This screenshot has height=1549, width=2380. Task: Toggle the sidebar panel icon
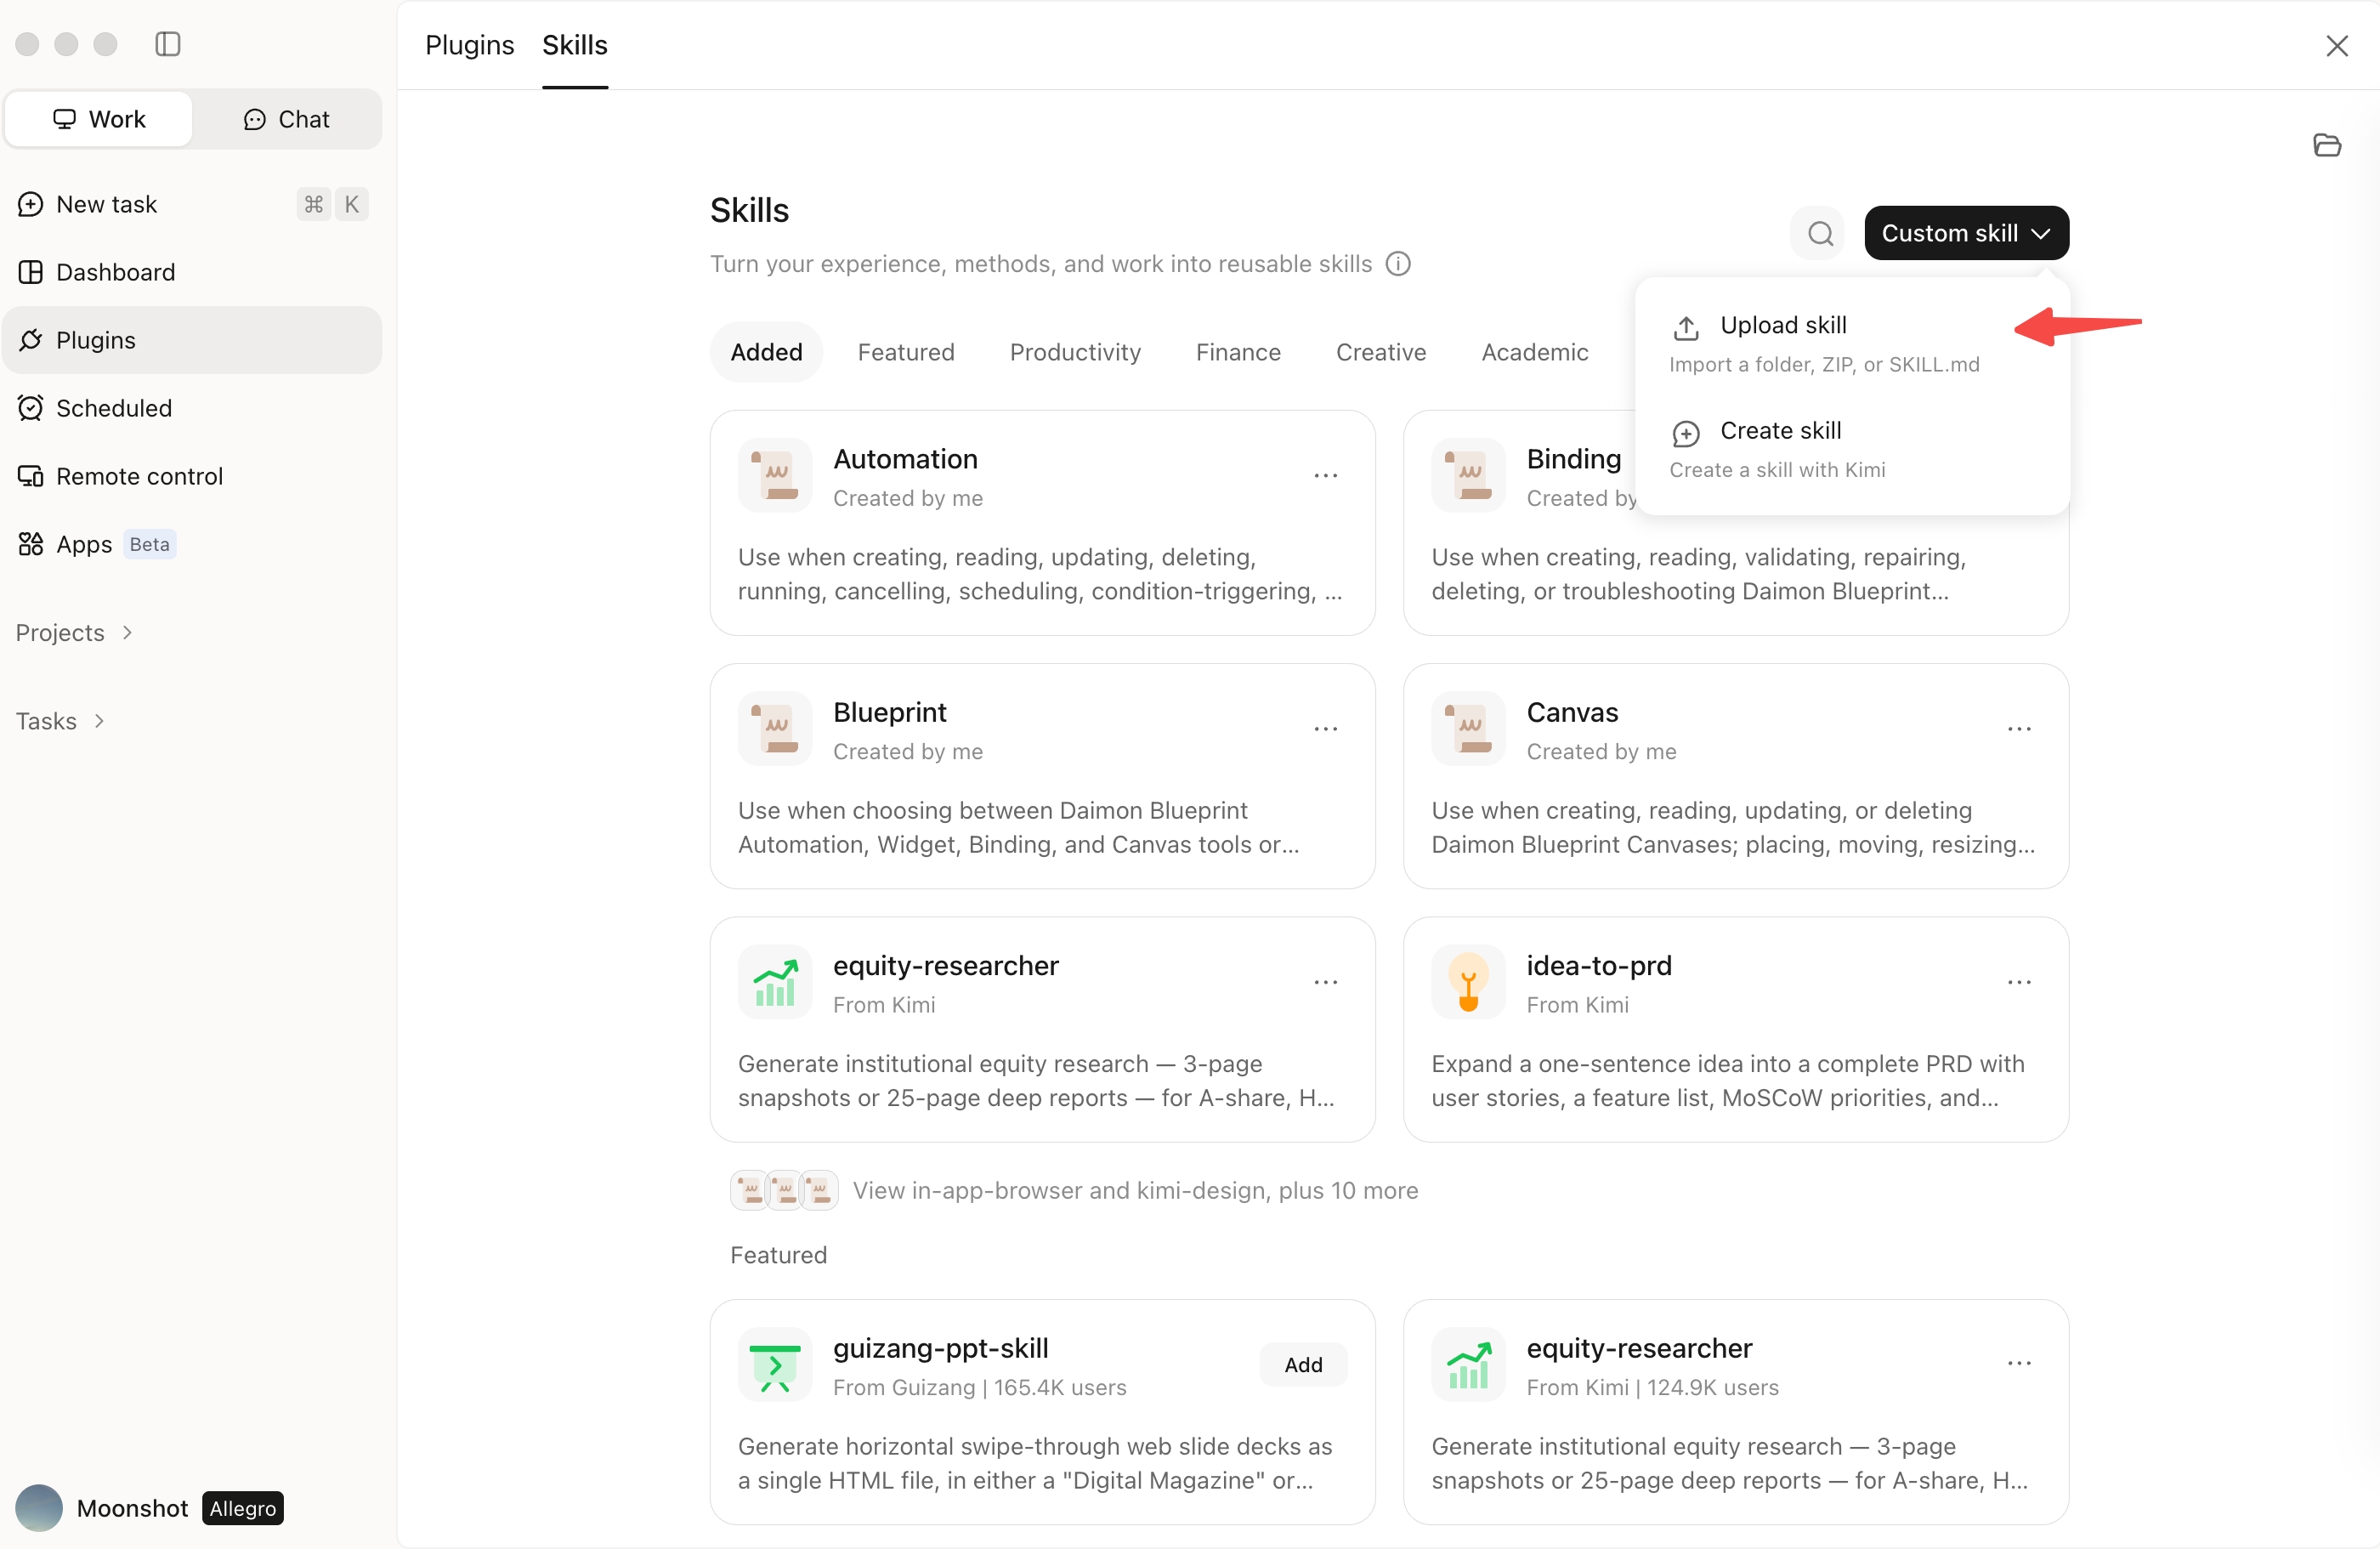pos(168,44)
